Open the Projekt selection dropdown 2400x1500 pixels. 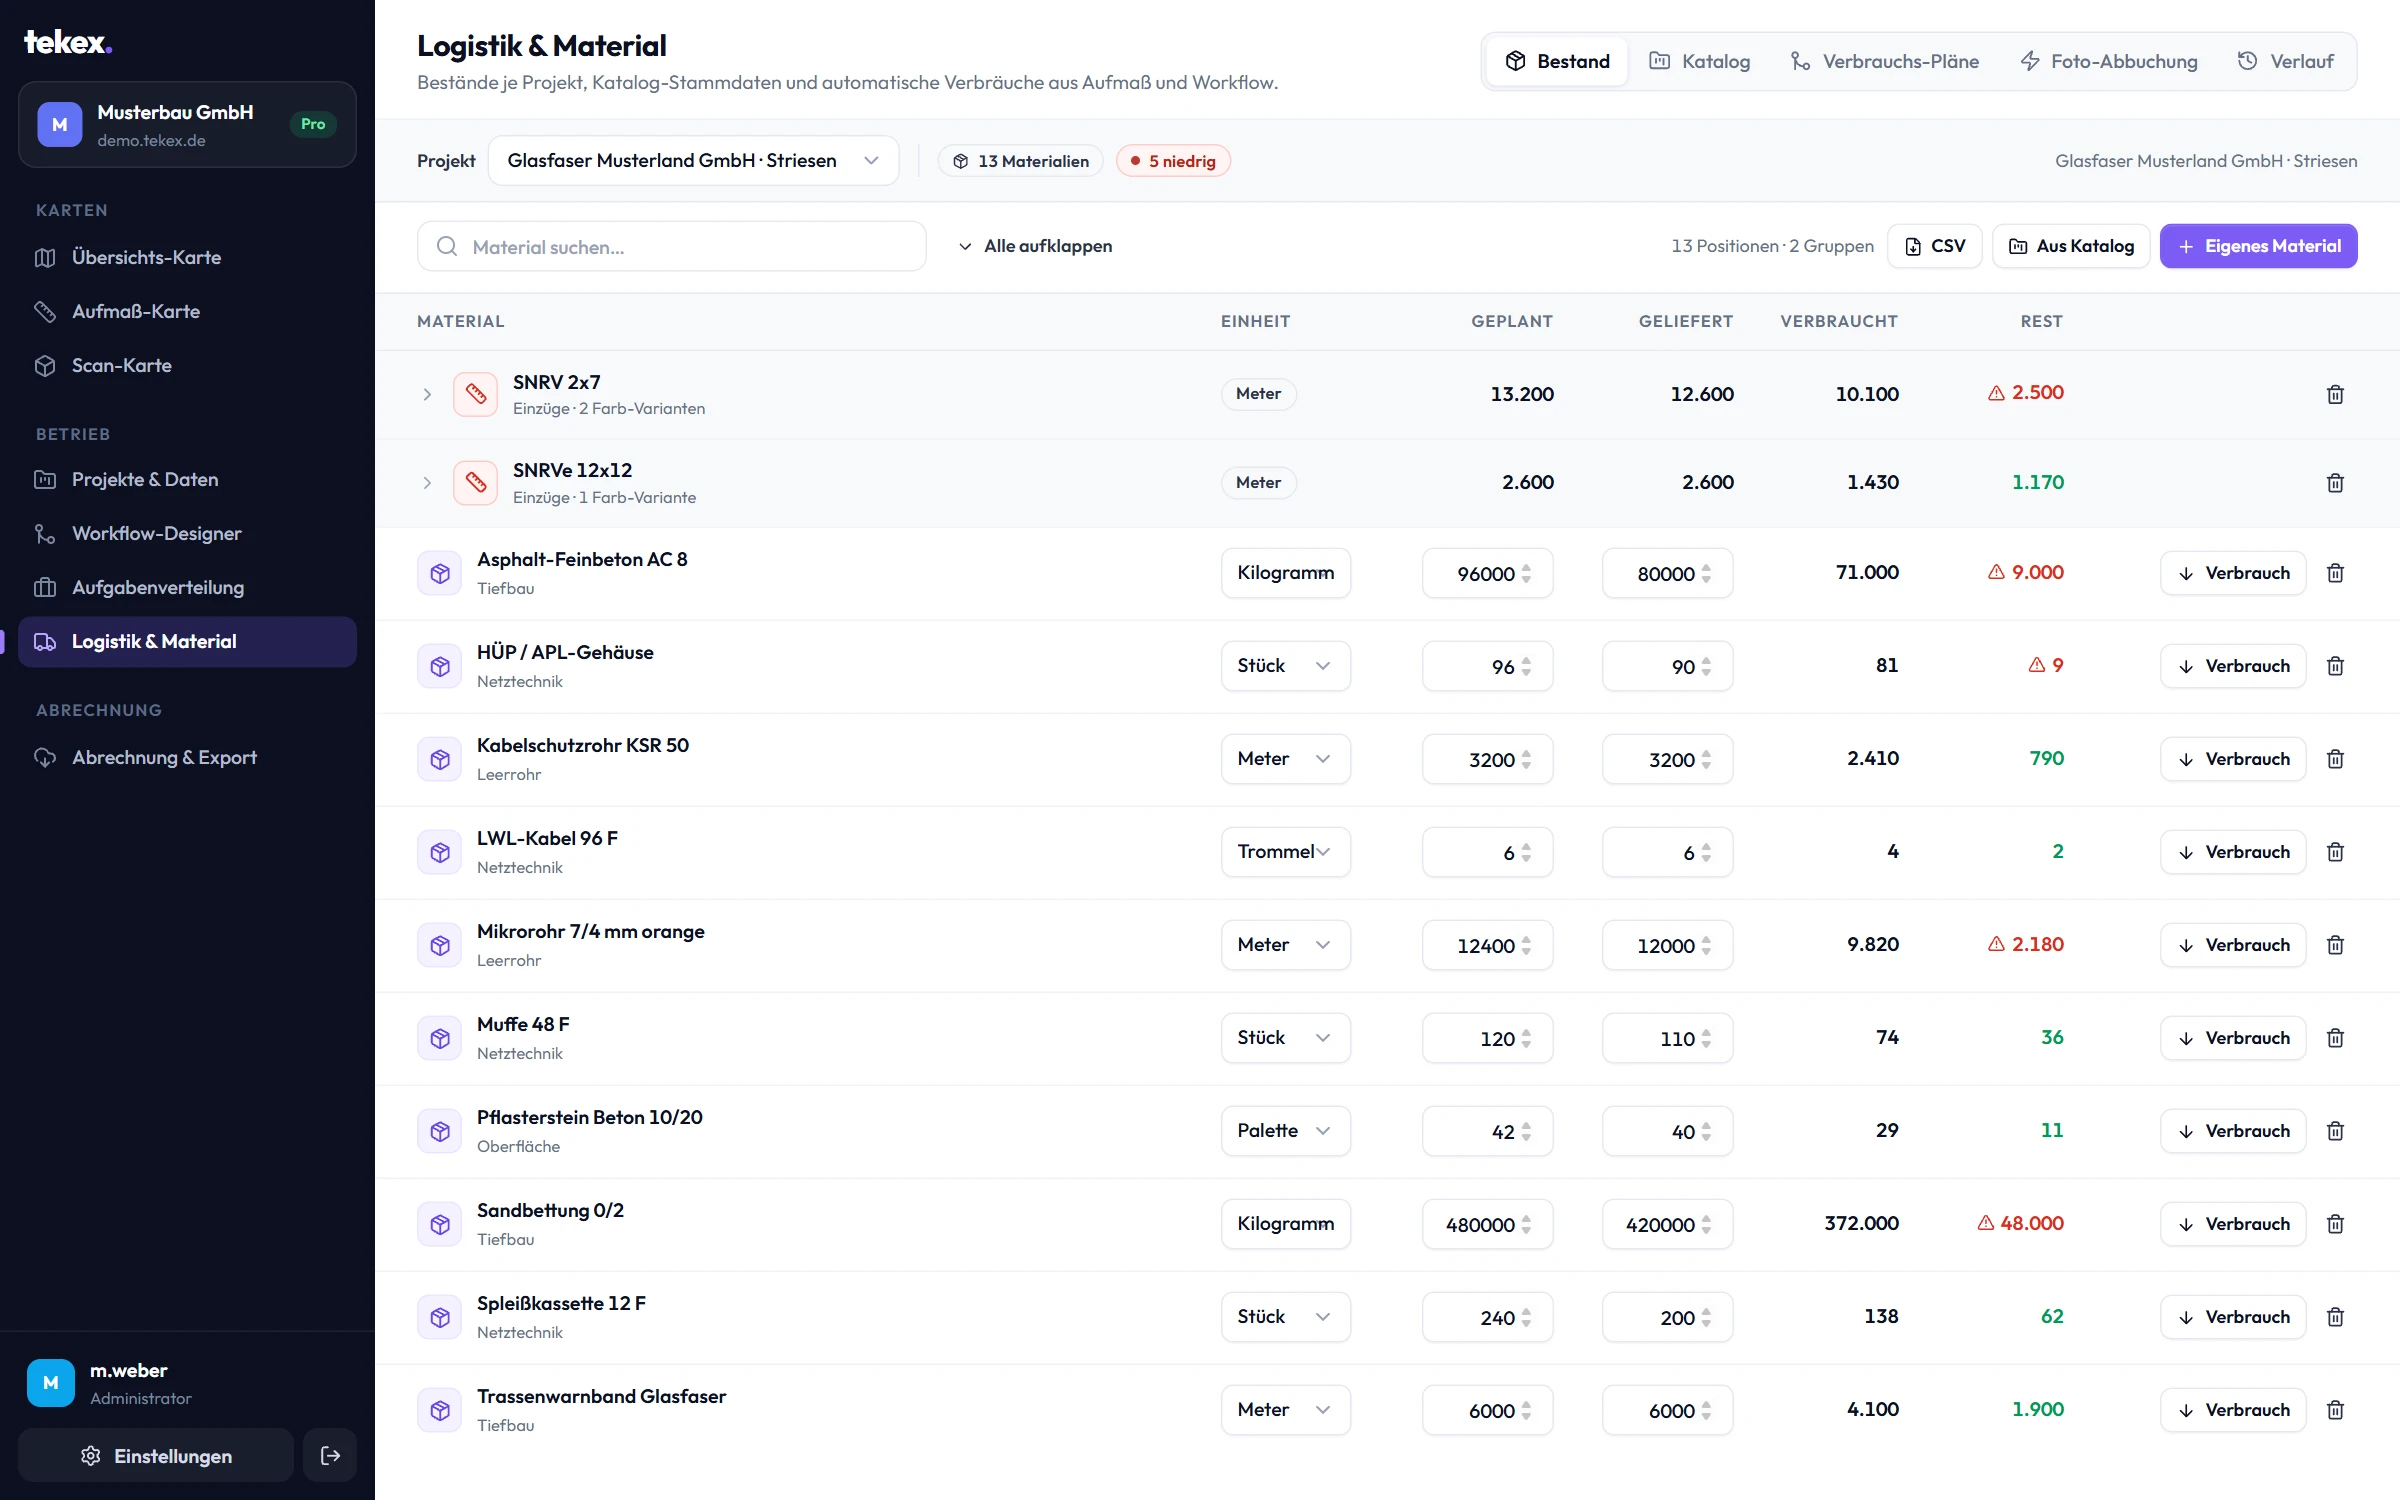click(693, 161)
